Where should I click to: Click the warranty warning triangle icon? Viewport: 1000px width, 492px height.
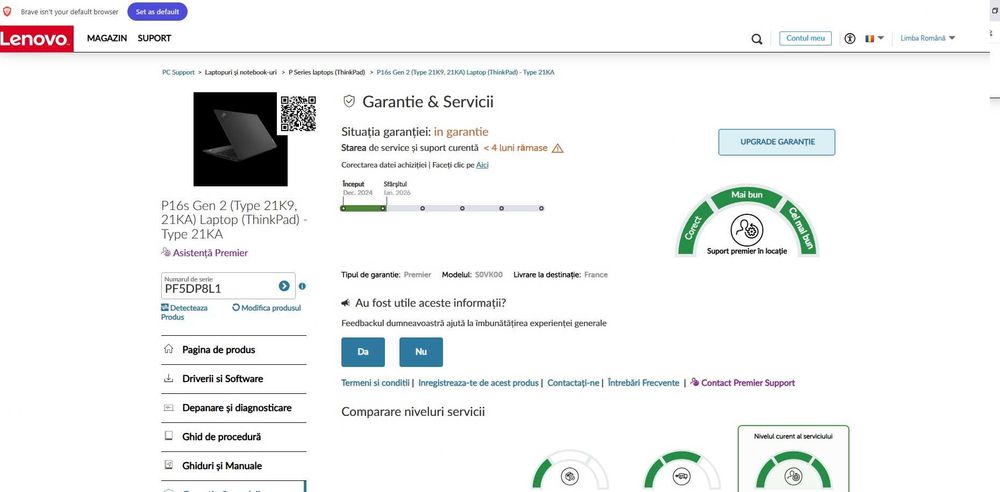pyautogui.click(x=557, y=148)
